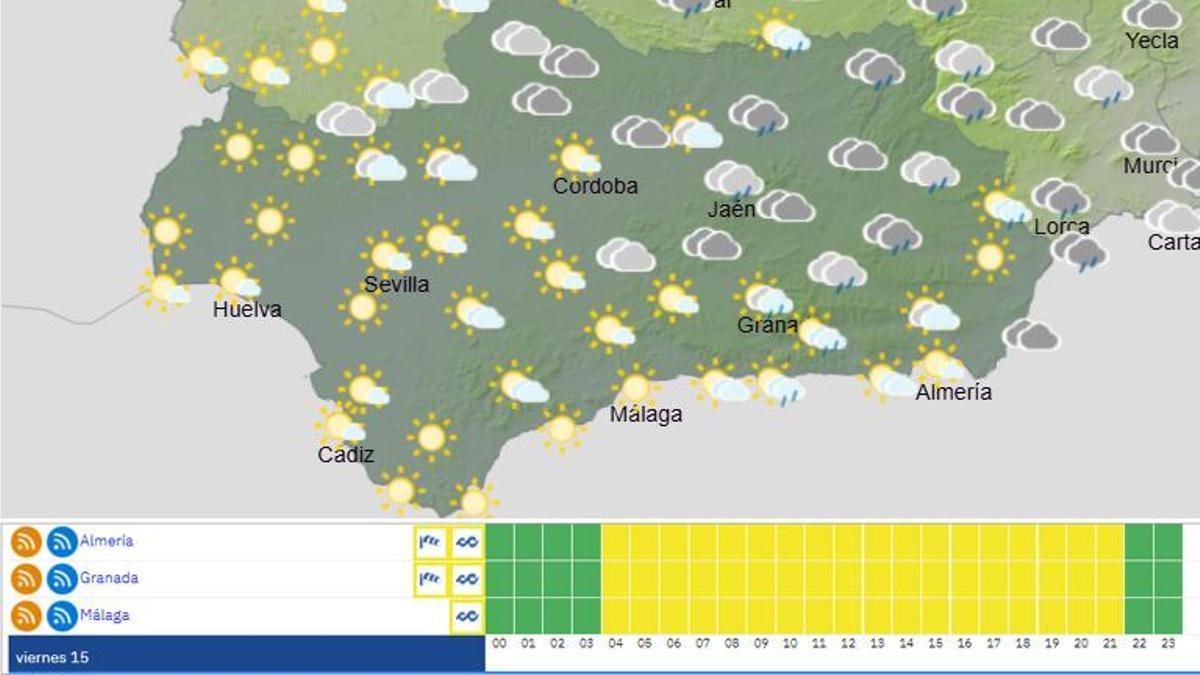1200x675 pixels.
Task: Click the 'viernes 15' date header
Action: [x=245, y=654]
